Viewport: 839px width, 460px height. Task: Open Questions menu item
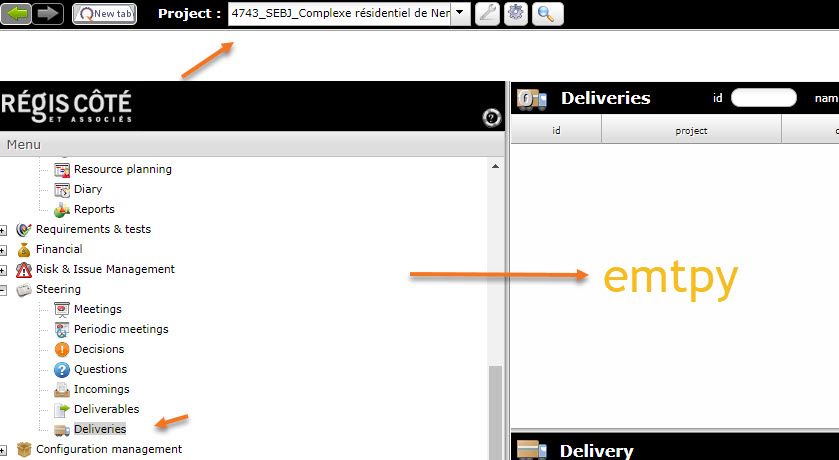pos(100,369)
